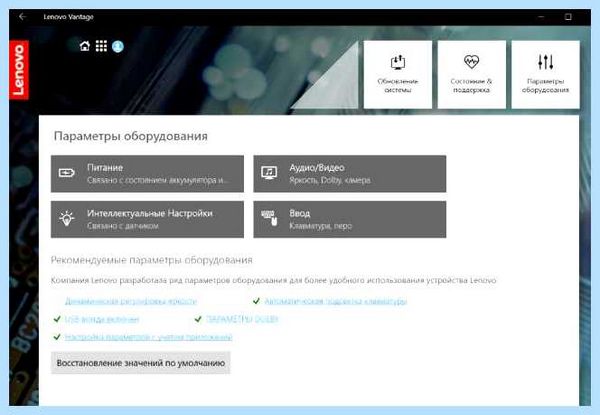Click the Параметры оборудования page heading
Viewport: 600px width, 415px height.
tap(130, 136)
